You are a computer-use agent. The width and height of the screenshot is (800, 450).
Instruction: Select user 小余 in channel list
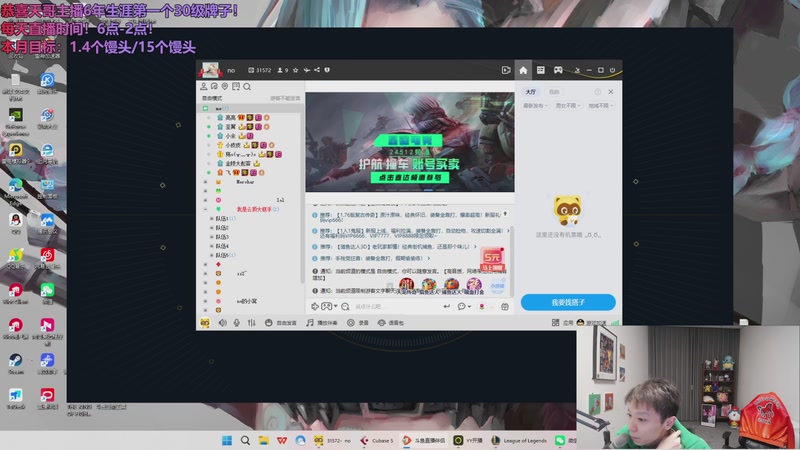tap(231, 136)
